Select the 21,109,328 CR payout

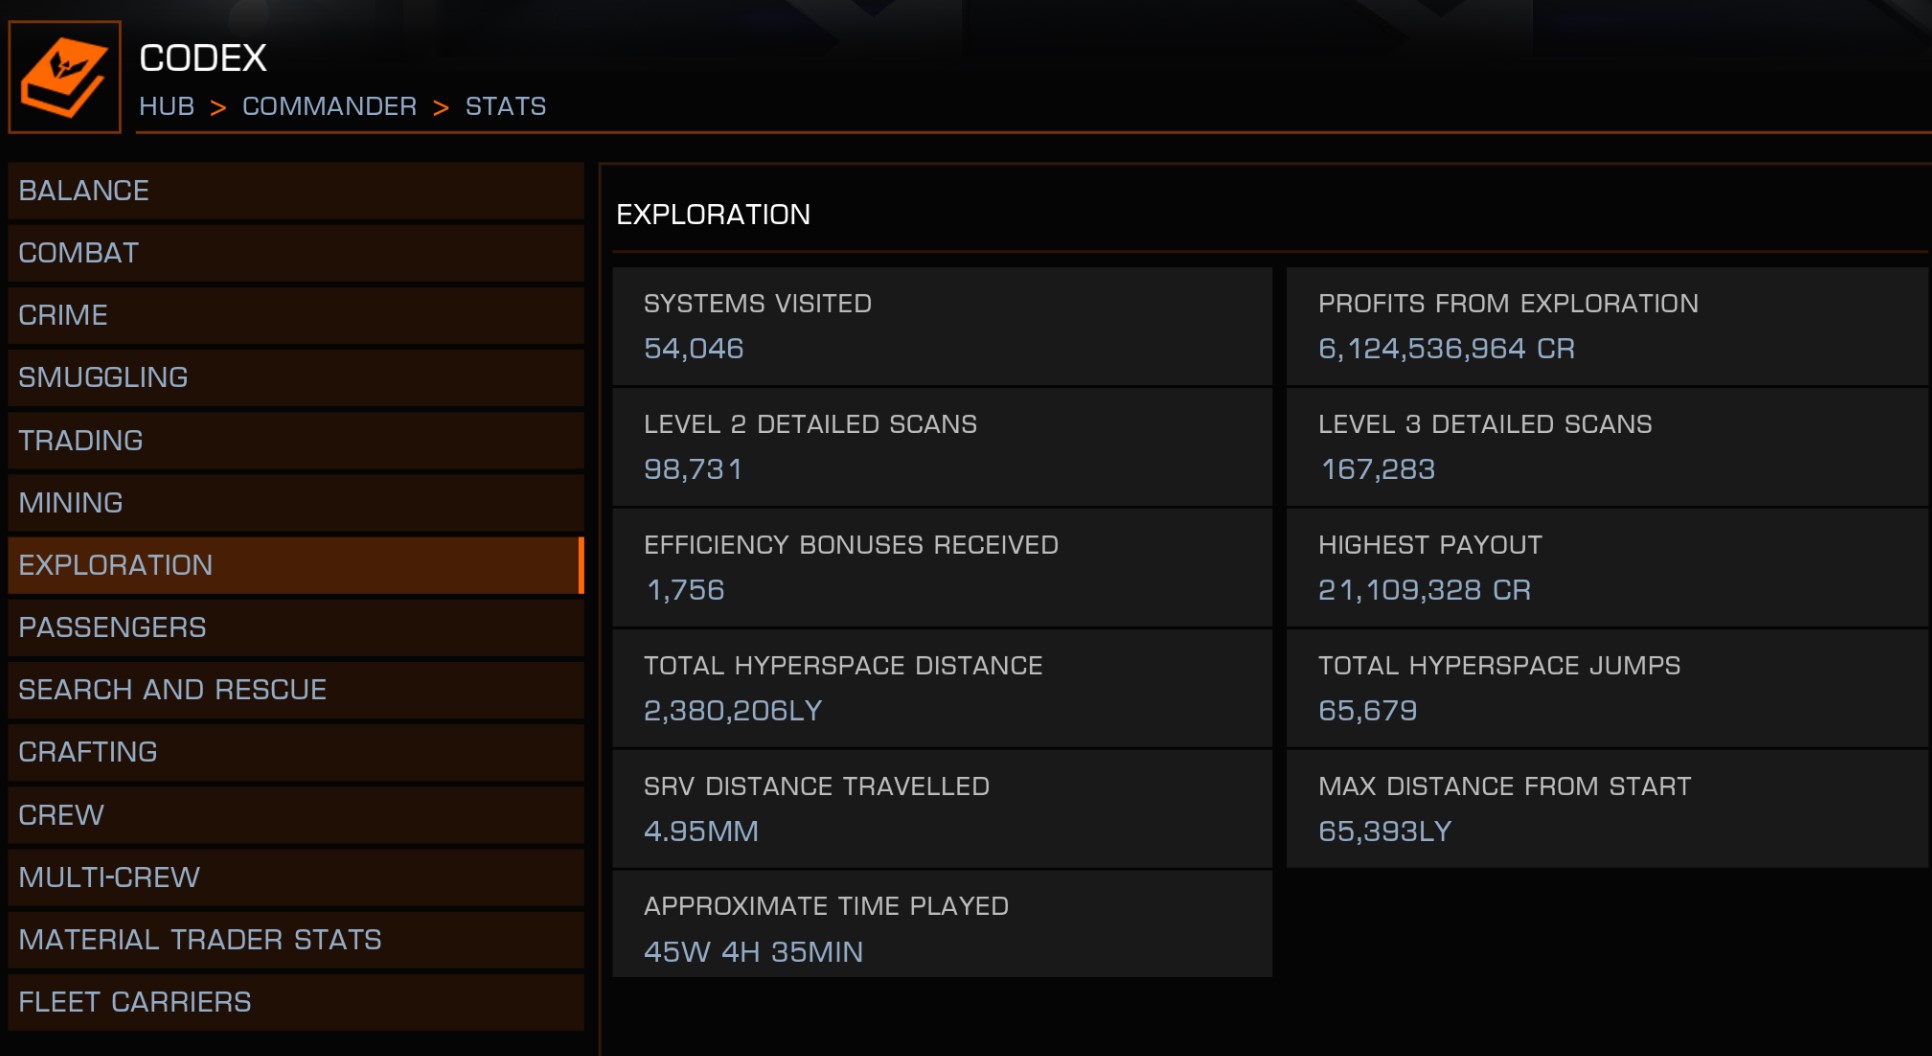click(x=1424, y=590)
